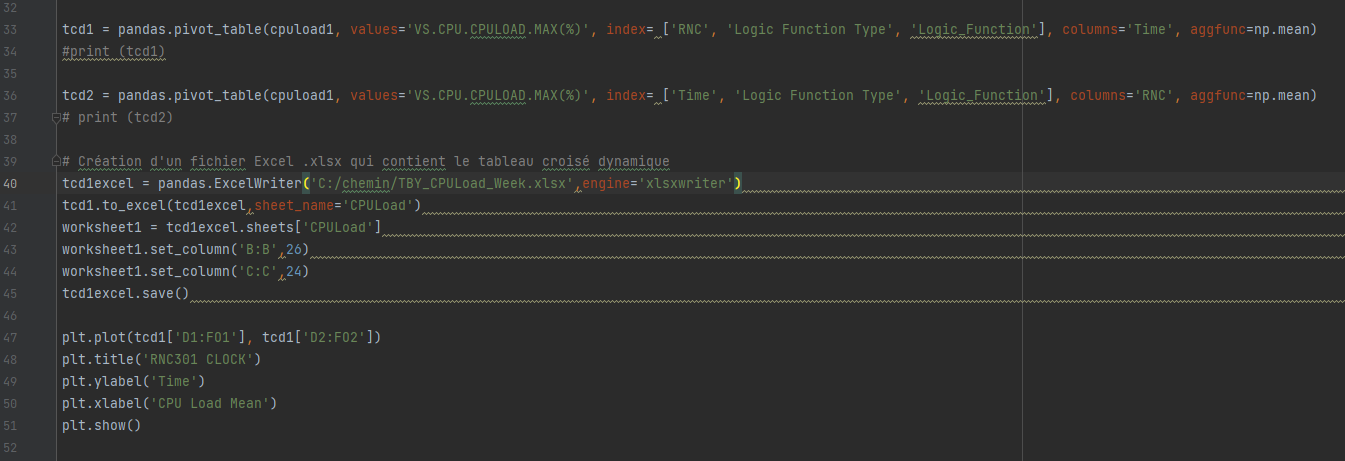Click the 'B:B' set_column argument
Screen dimensions: 1345x461
pos(255,249)
